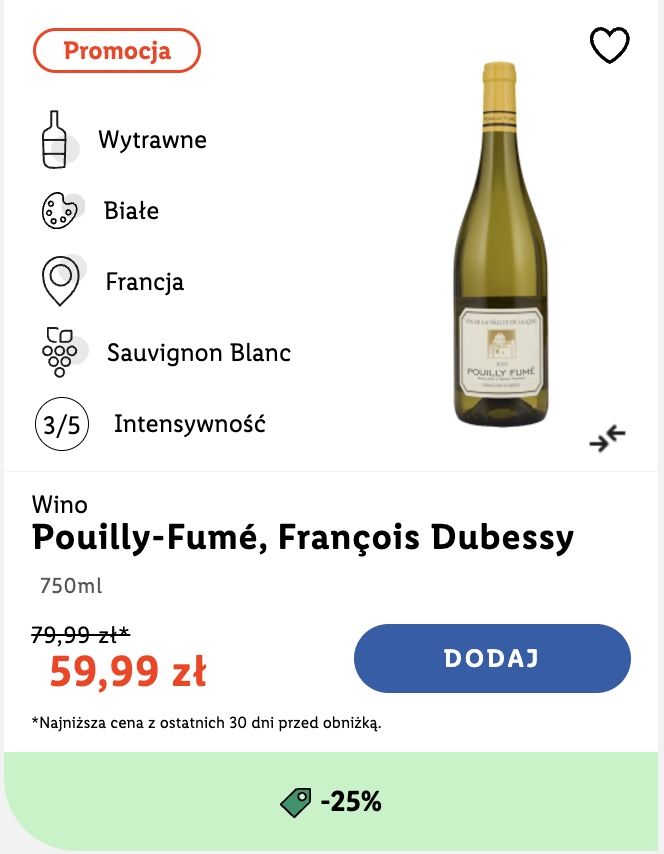664x854 pixels.
Task: Click the crossed-out 79,99 zł price
Action: pos(81,635)
